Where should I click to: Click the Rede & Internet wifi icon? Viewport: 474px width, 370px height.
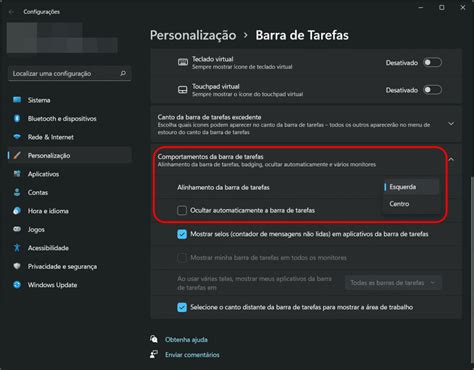tap(17, 137)
